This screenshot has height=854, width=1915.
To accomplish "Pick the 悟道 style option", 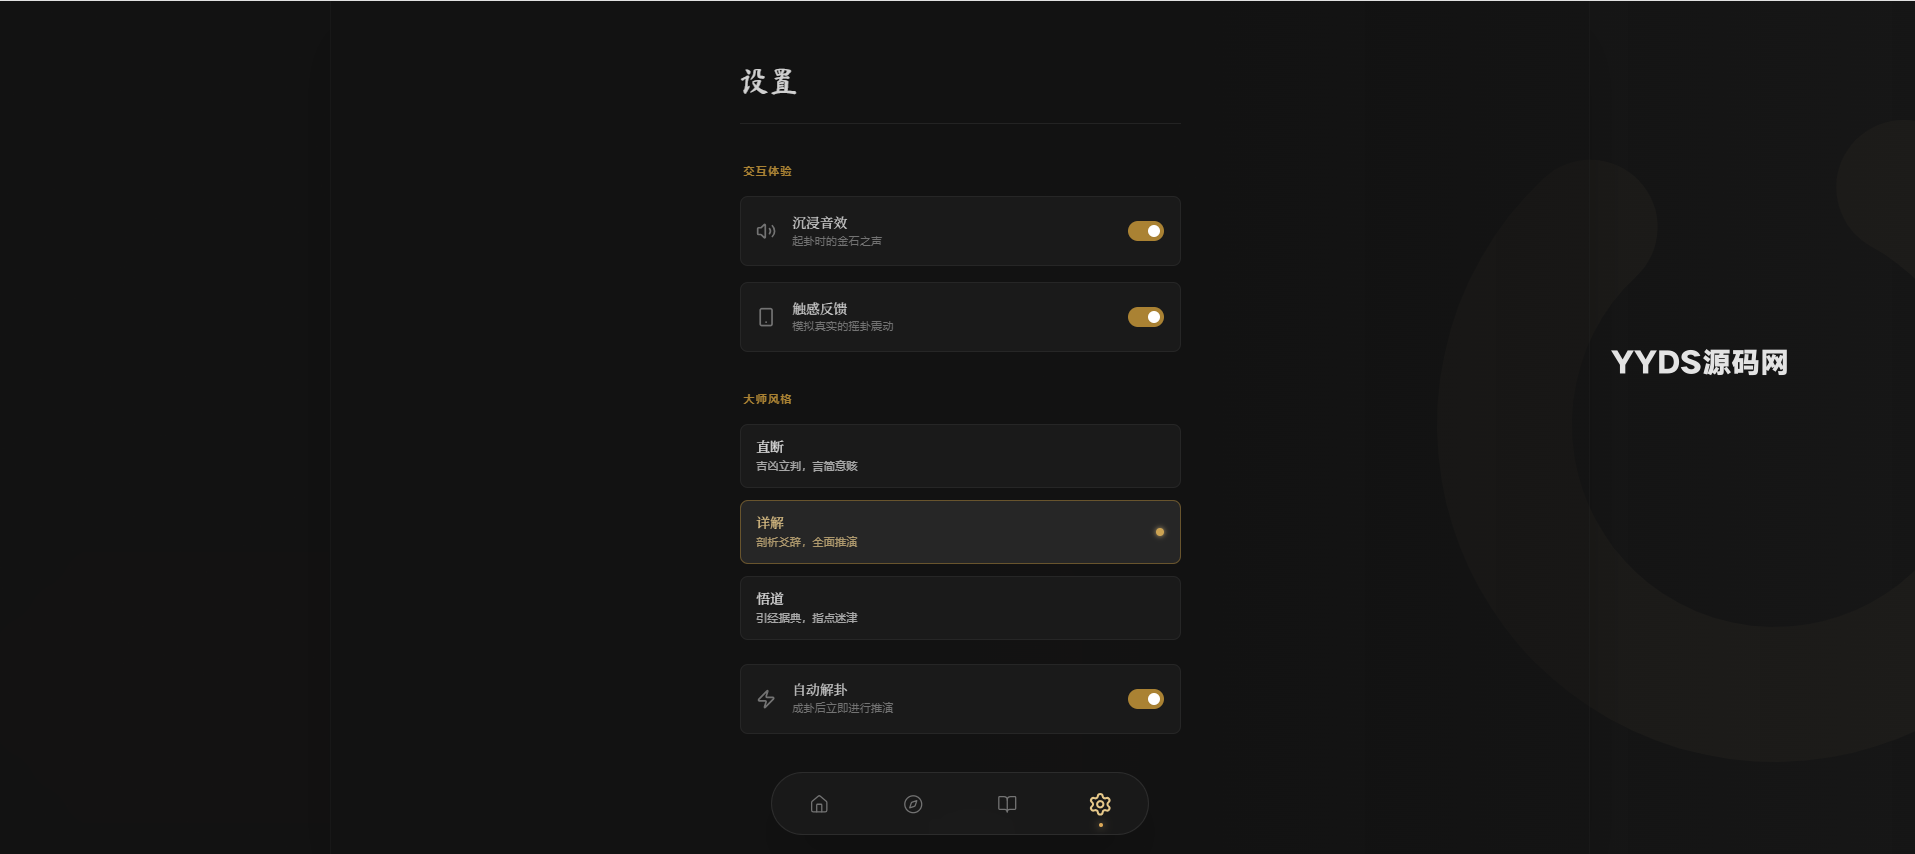I will pyautogui.click(x=960, y=608).
